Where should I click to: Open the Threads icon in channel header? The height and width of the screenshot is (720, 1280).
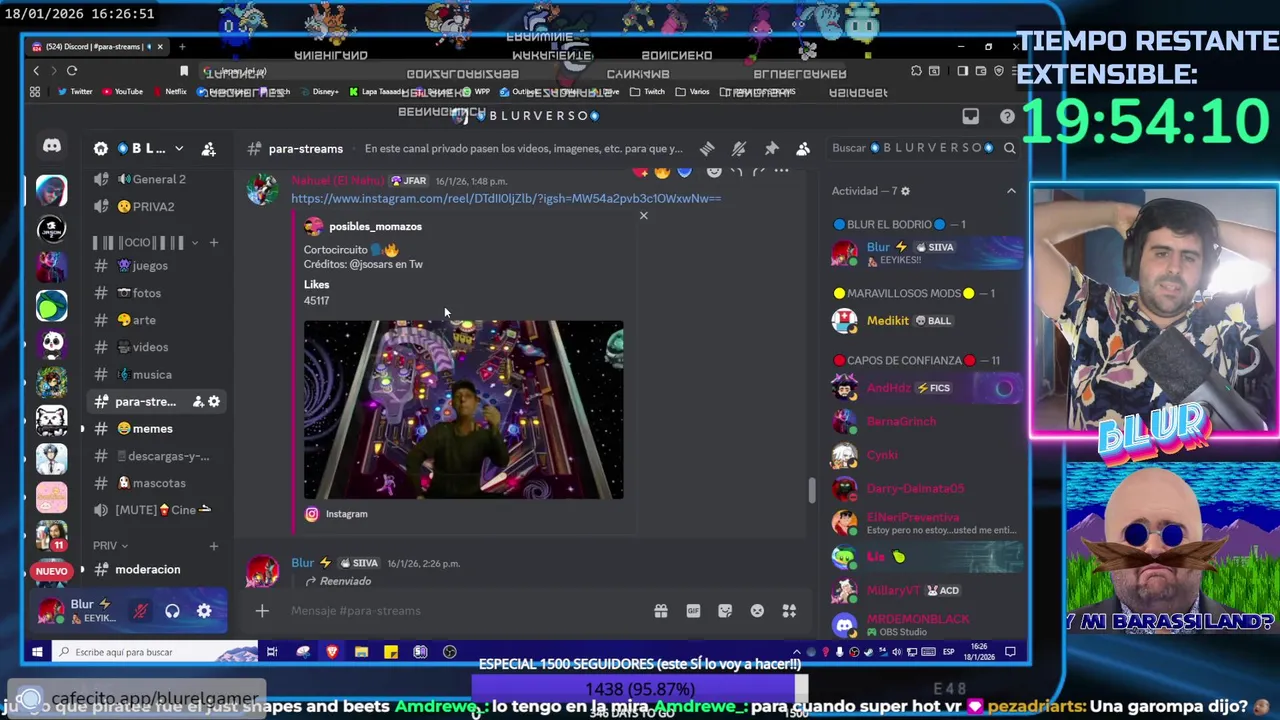pos(707,148)
